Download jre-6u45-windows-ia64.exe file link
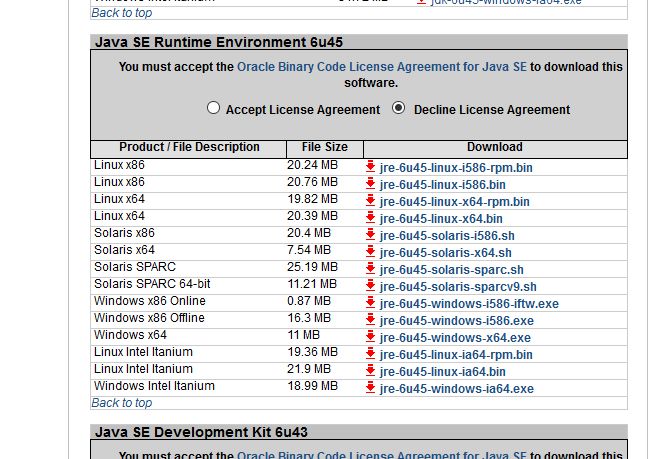The width and height of the screenshot is (663, 459). [457, 389]
